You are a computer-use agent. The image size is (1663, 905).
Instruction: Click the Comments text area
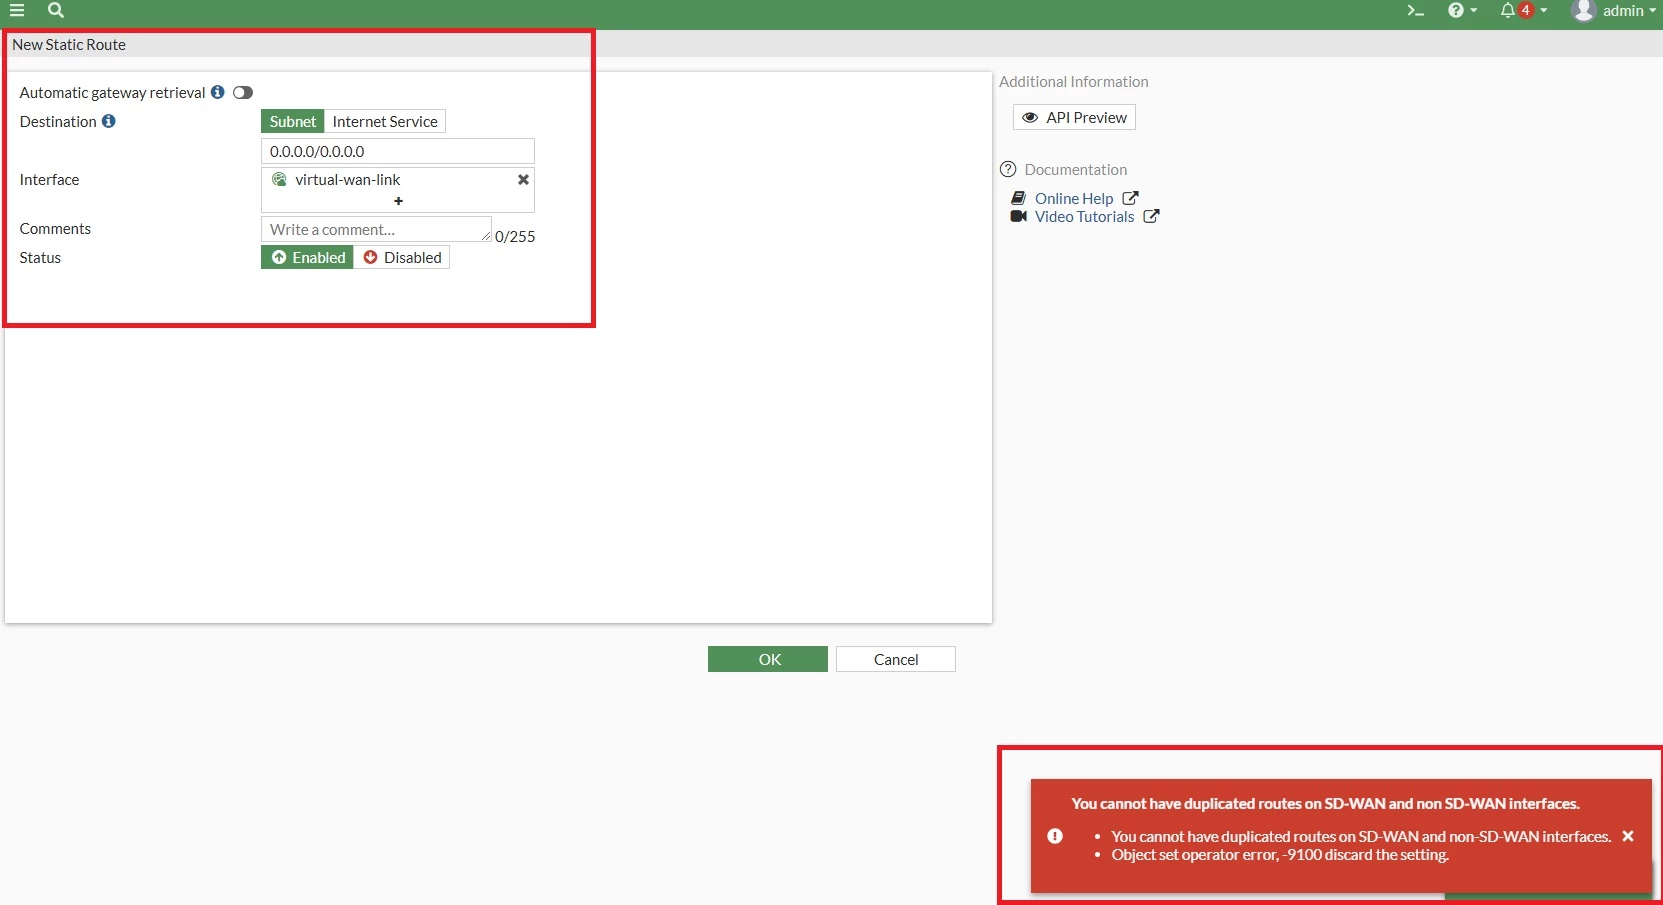[x=376, y=229]
